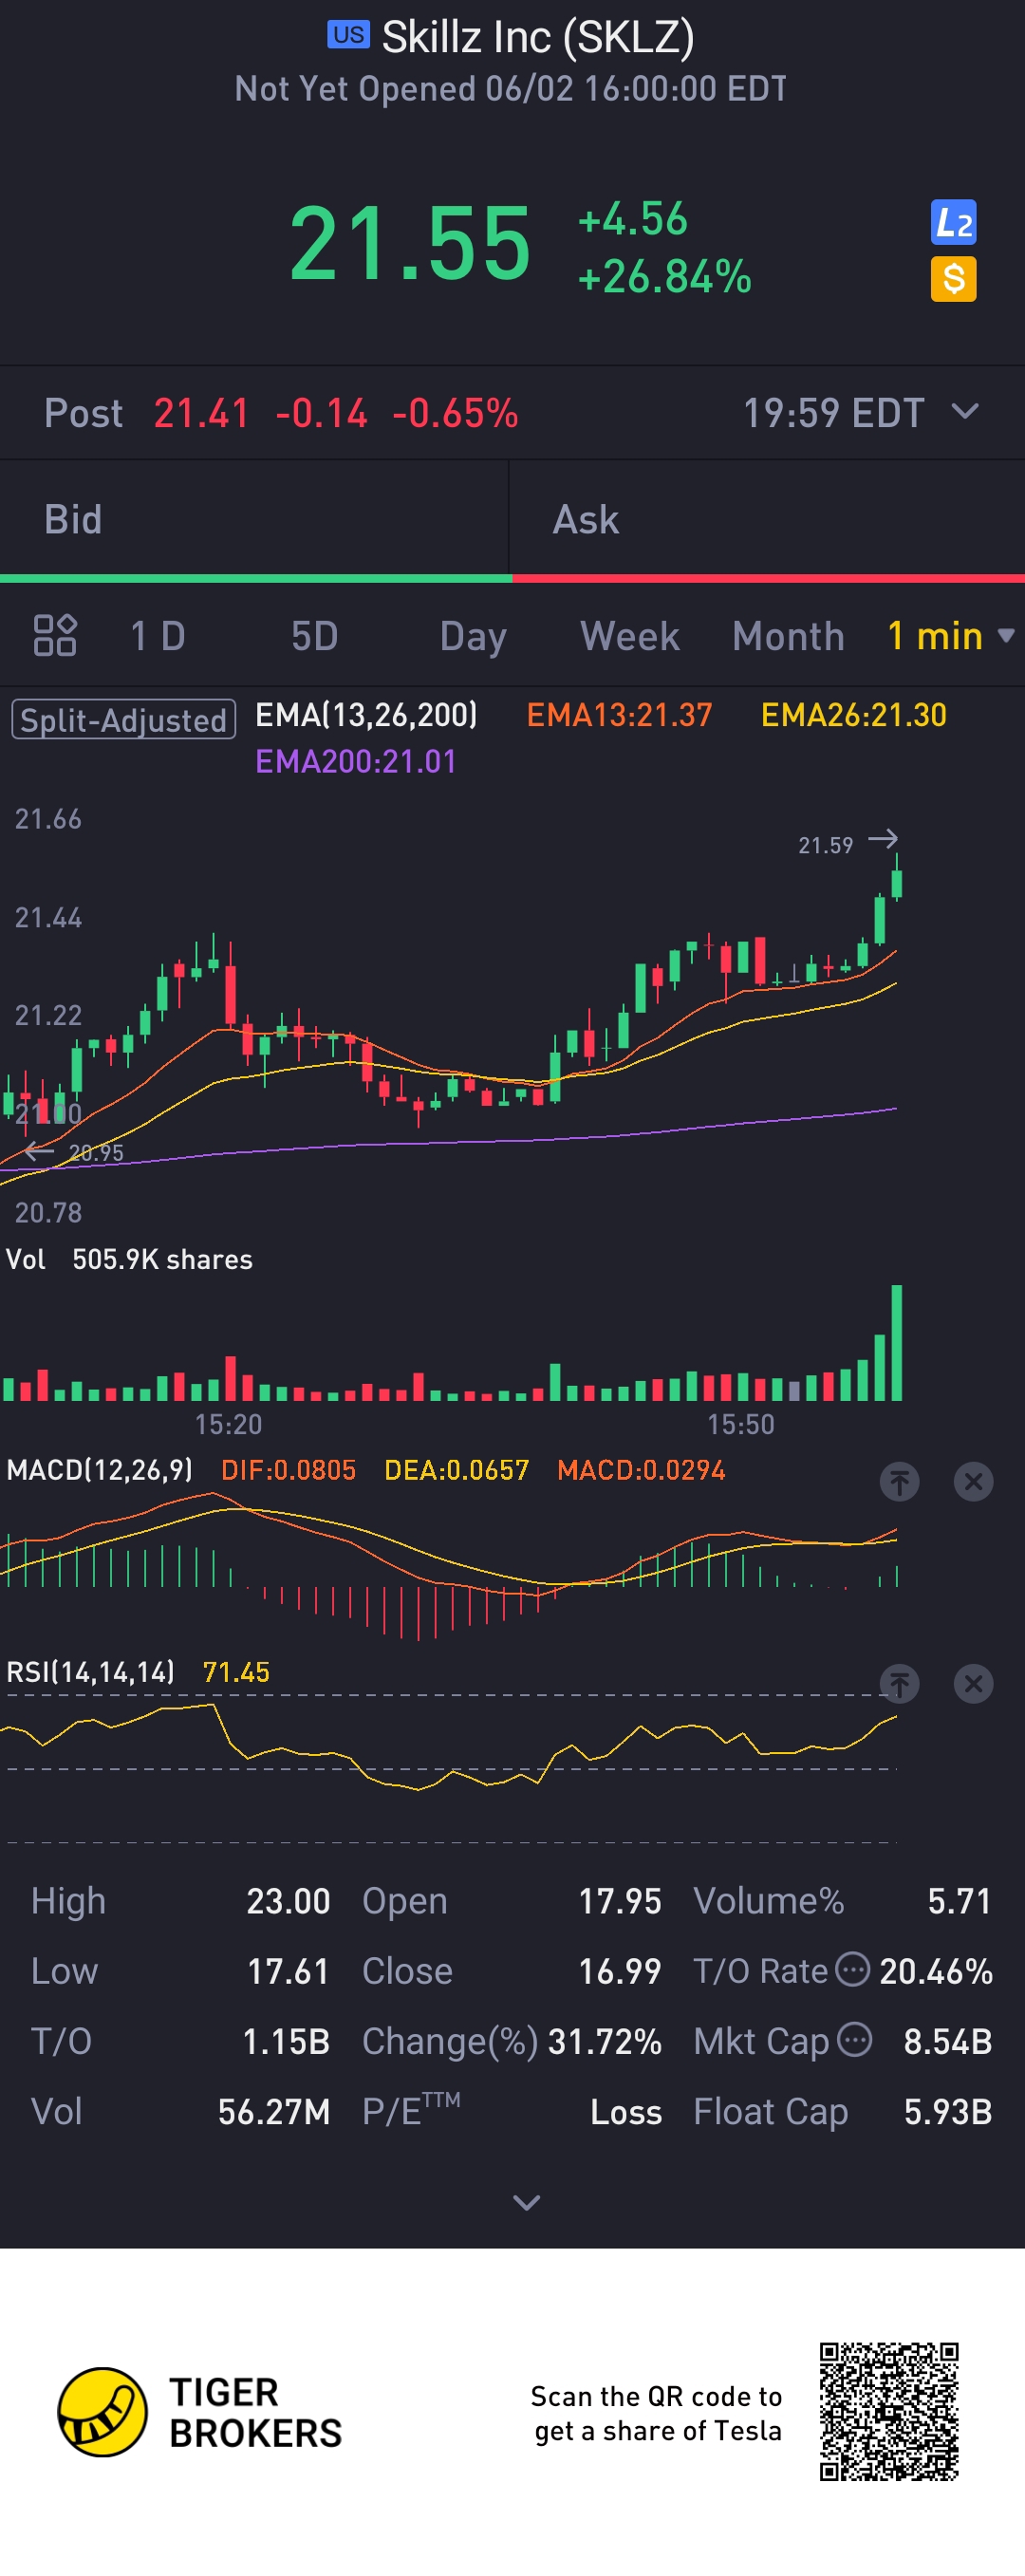Open the Mkt Cap info icon

pos(854,2039)
